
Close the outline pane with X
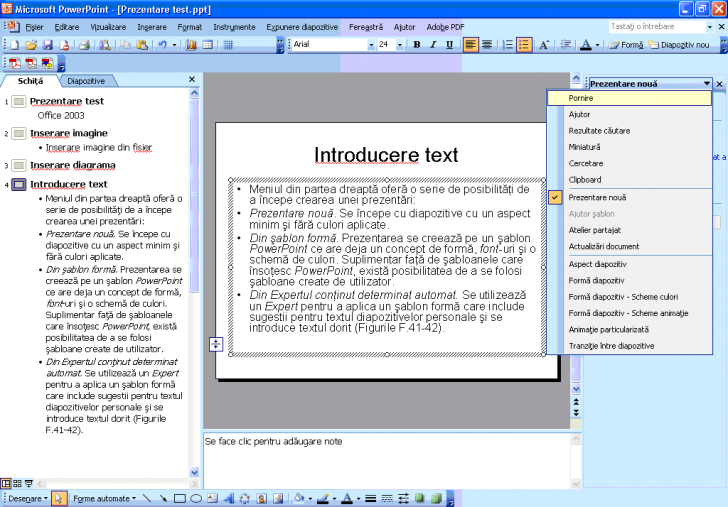tap(192, 80)
